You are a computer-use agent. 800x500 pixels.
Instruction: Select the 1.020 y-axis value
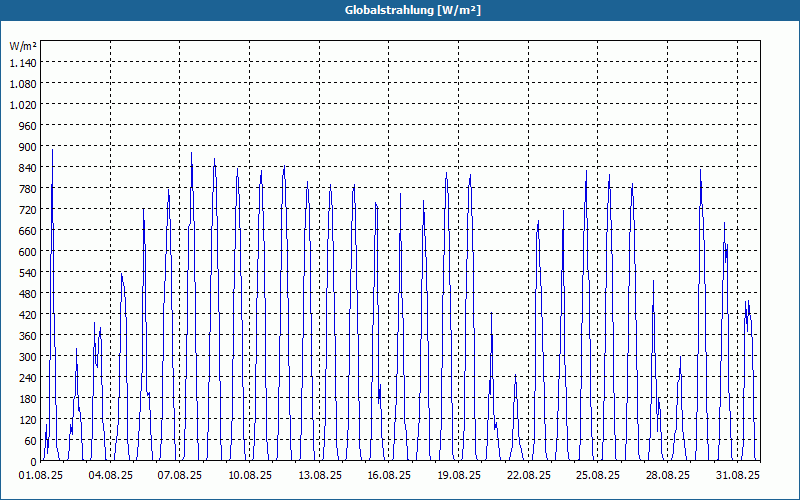[x=23, y=105]
